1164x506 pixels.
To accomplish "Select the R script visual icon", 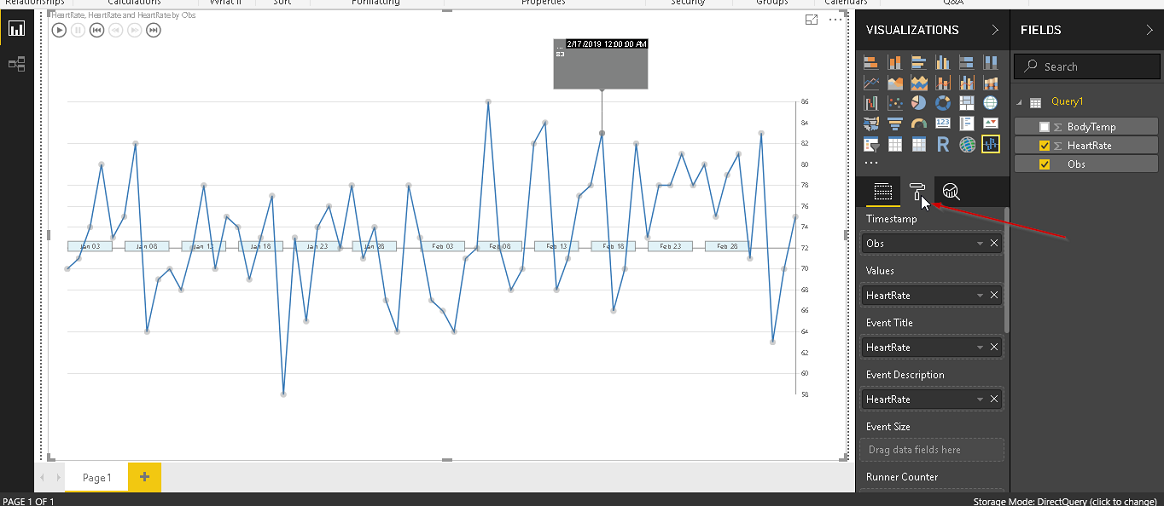I will (x=943, y=145).
